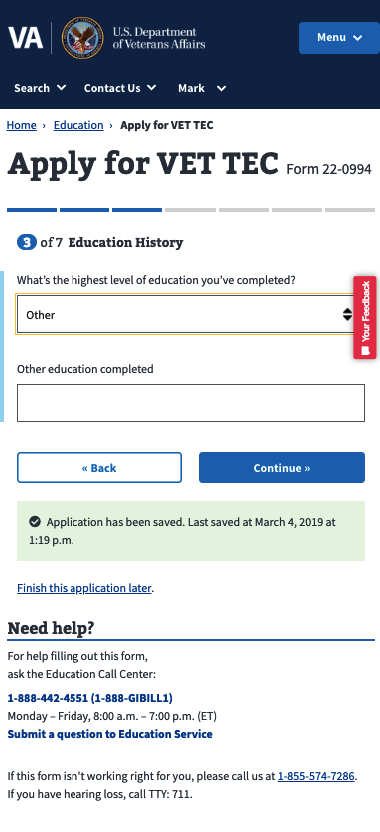Click the Back button
The height and width of the screenshot is (832, 380).
point(99,467)
